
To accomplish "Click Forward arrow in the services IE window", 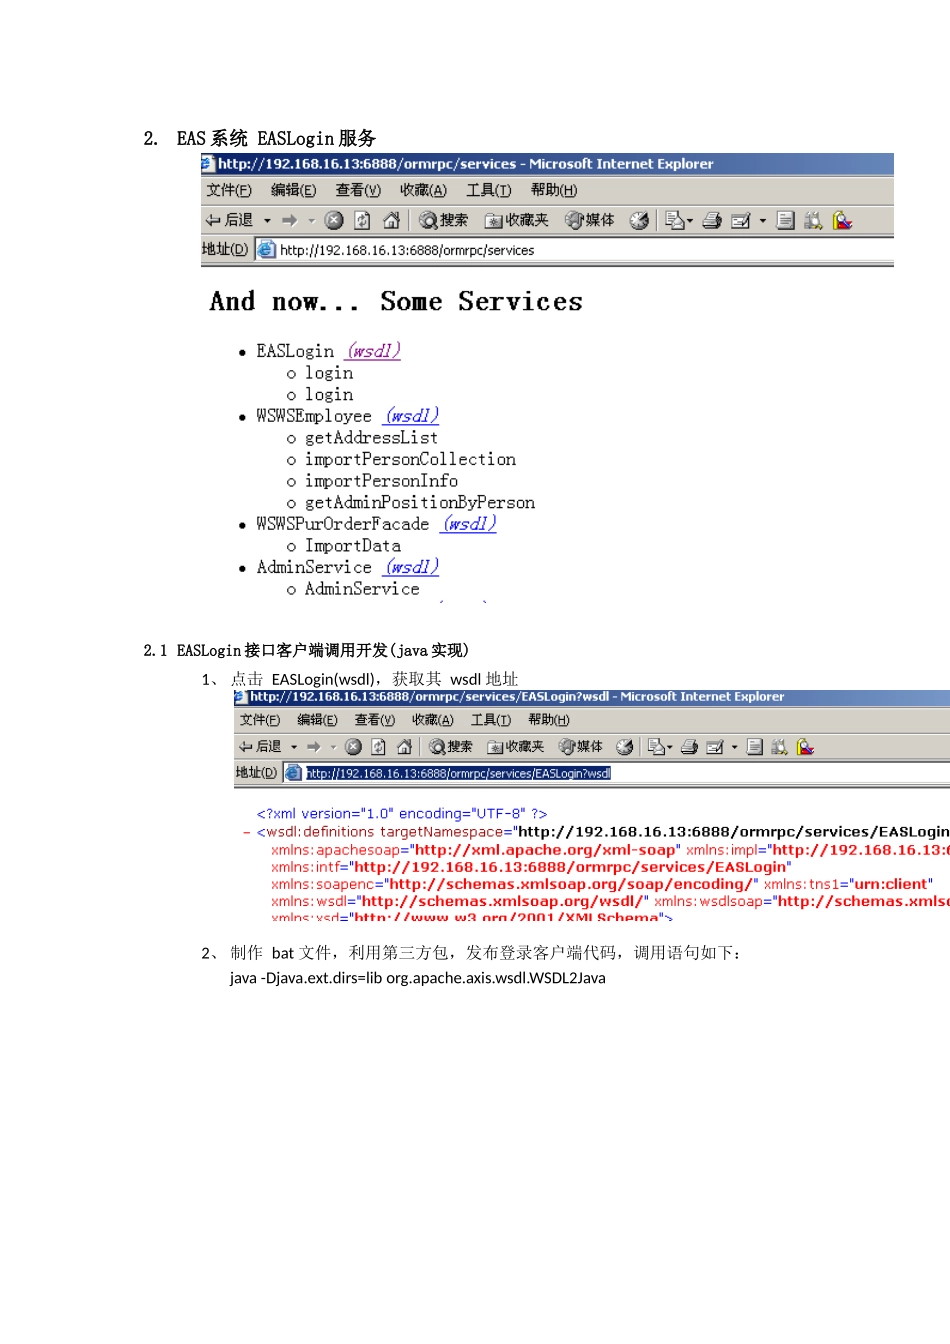I will pyautogui.click(x=290, y=220).
